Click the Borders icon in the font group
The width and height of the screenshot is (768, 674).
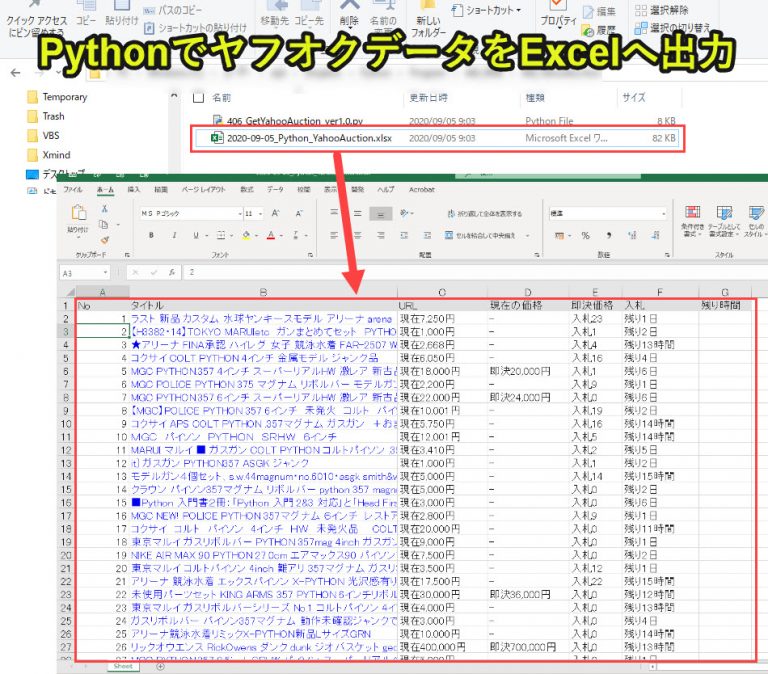tap(221, 236)
